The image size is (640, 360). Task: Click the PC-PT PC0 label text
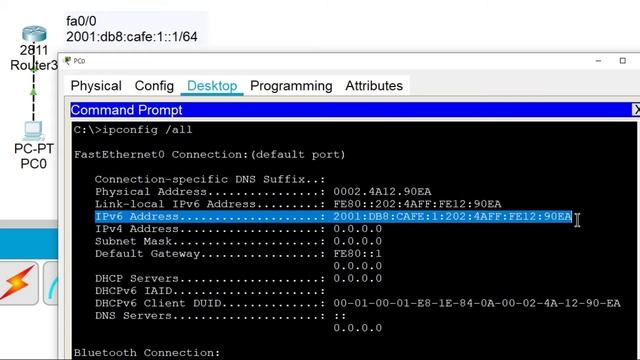click(x=33, y=156)
